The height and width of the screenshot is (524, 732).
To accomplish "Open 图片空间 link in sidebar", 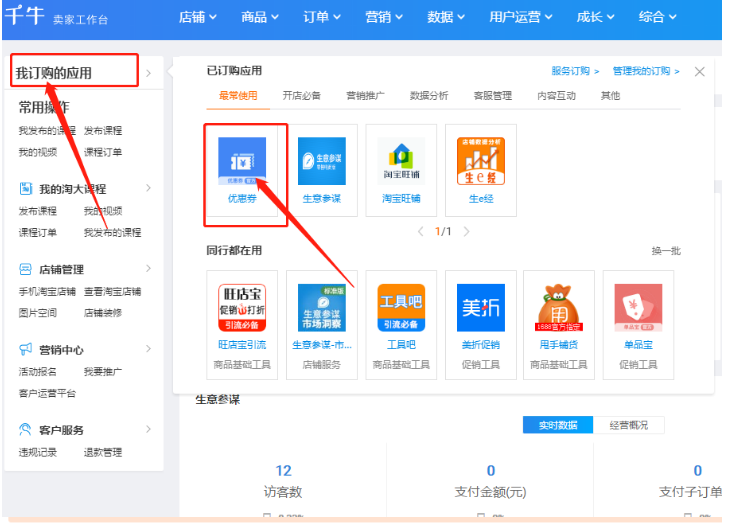I will click(x=37, y=312).
